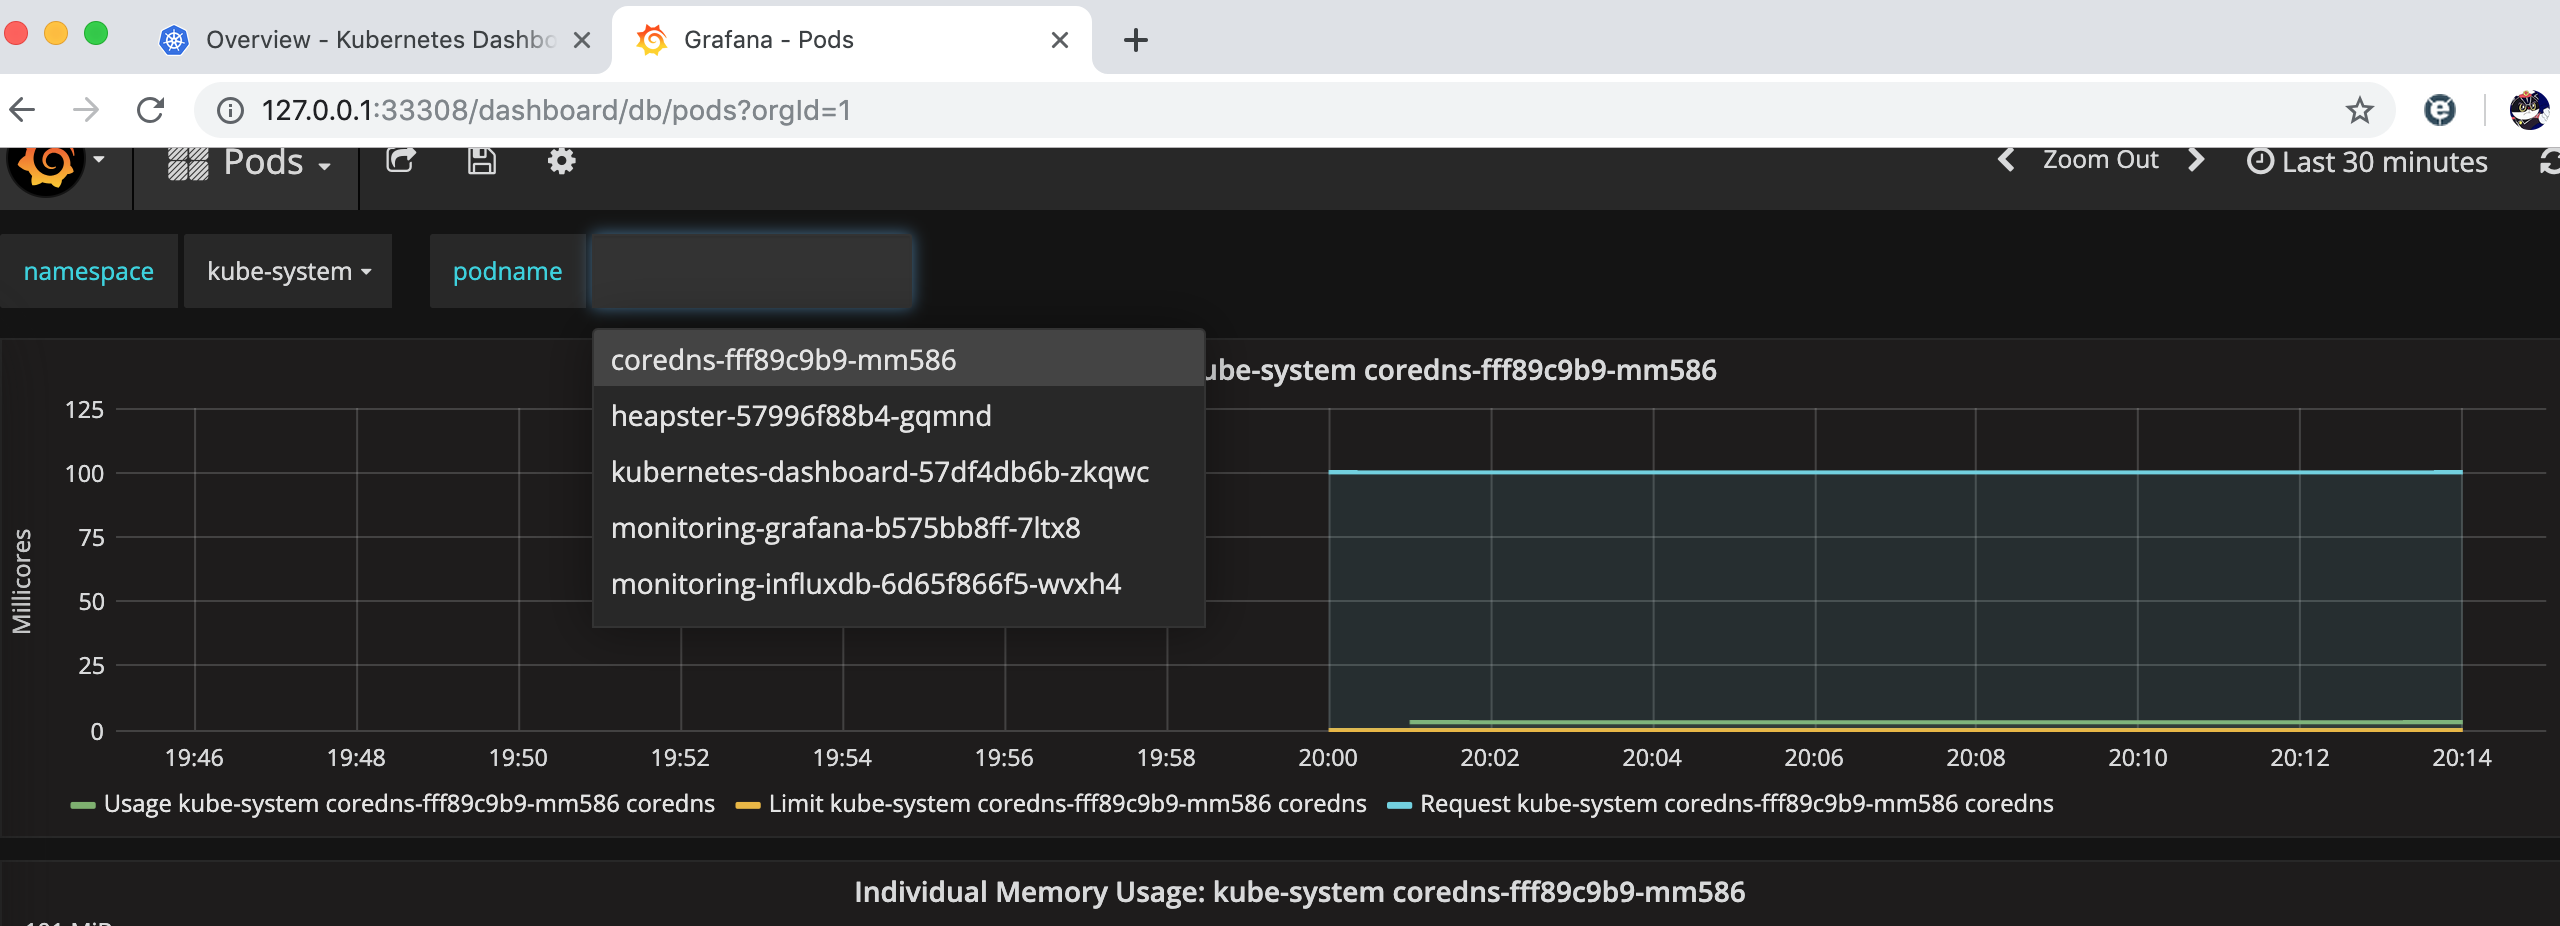Open dashboard settings gear icon
This screenshot has height=926, width=2560.
coord(561,160)
